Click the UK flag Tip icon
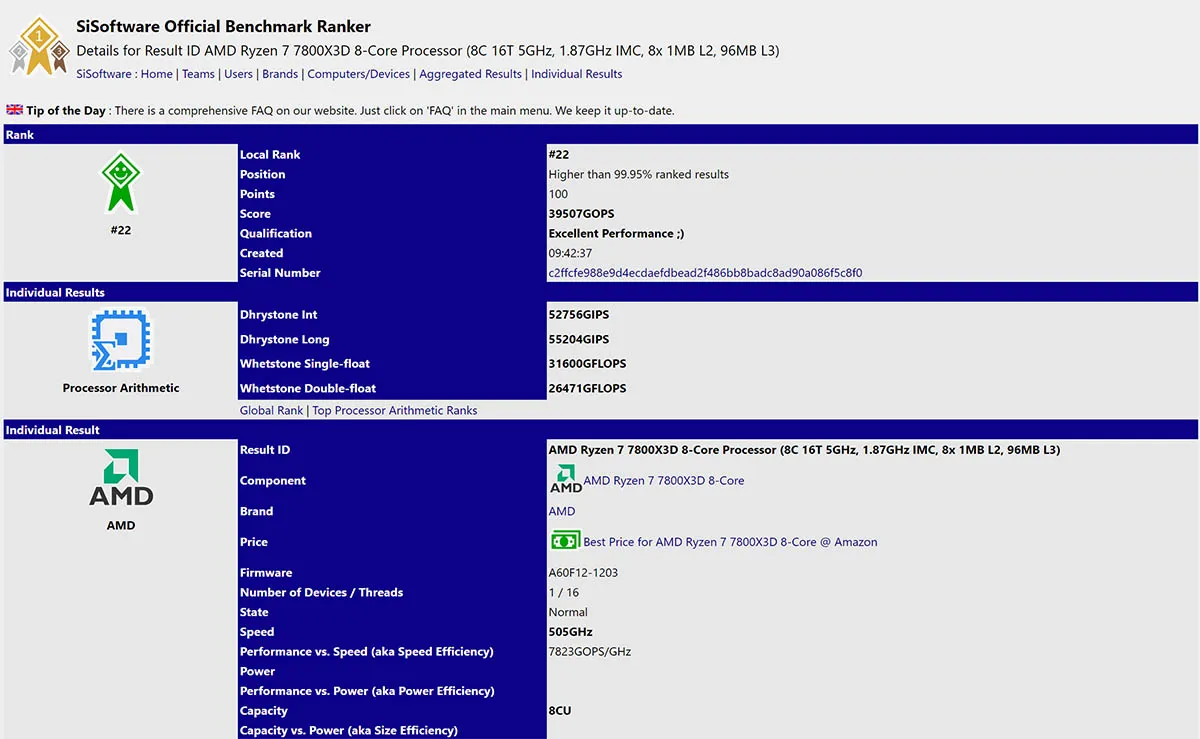 coord(15,110)
